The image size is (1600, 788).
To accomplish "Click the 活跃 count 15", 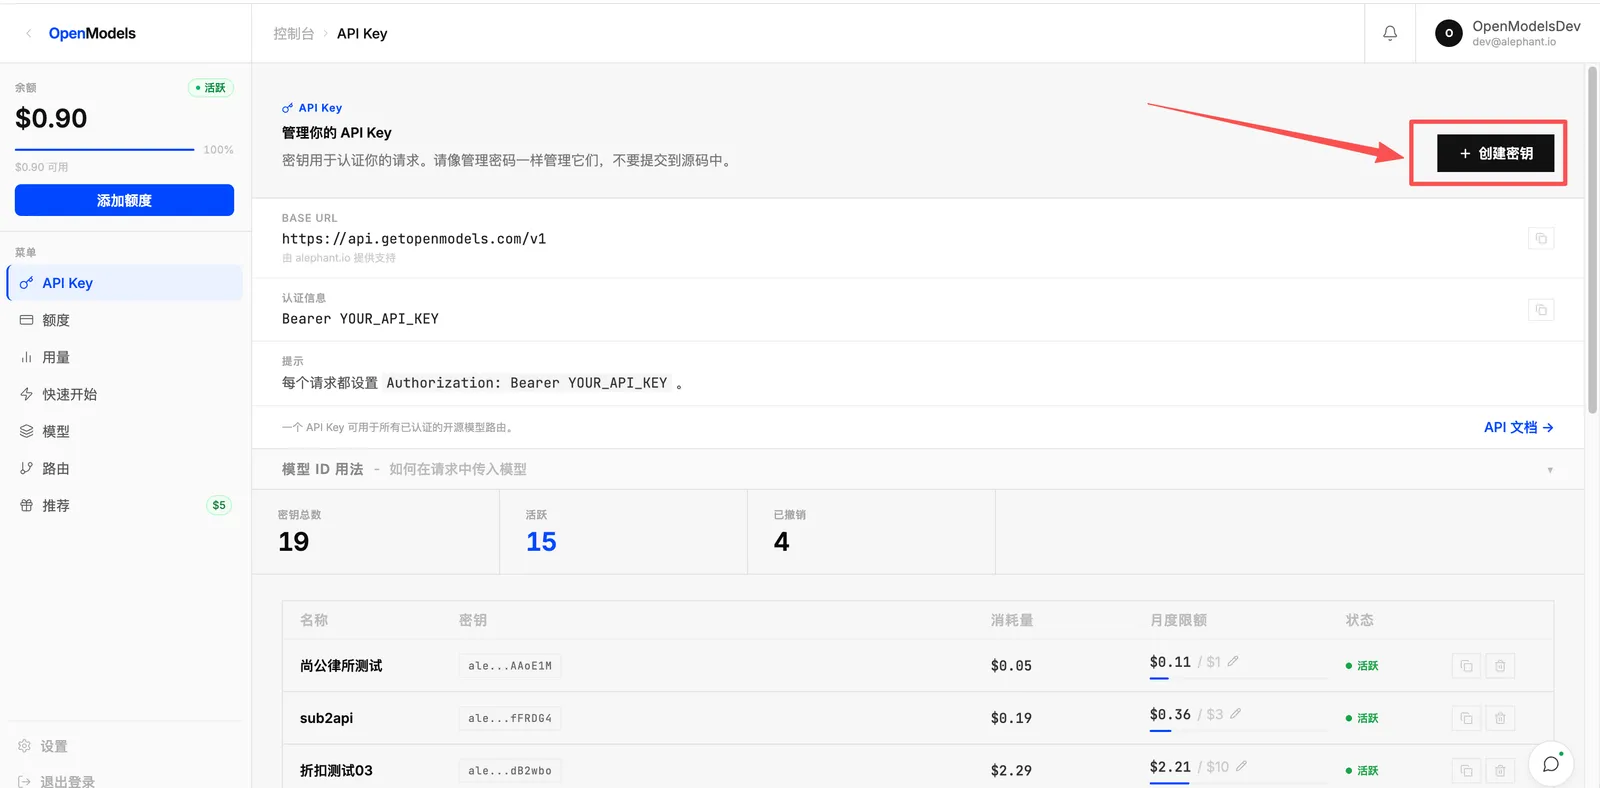I will click(x=541, y=542).
